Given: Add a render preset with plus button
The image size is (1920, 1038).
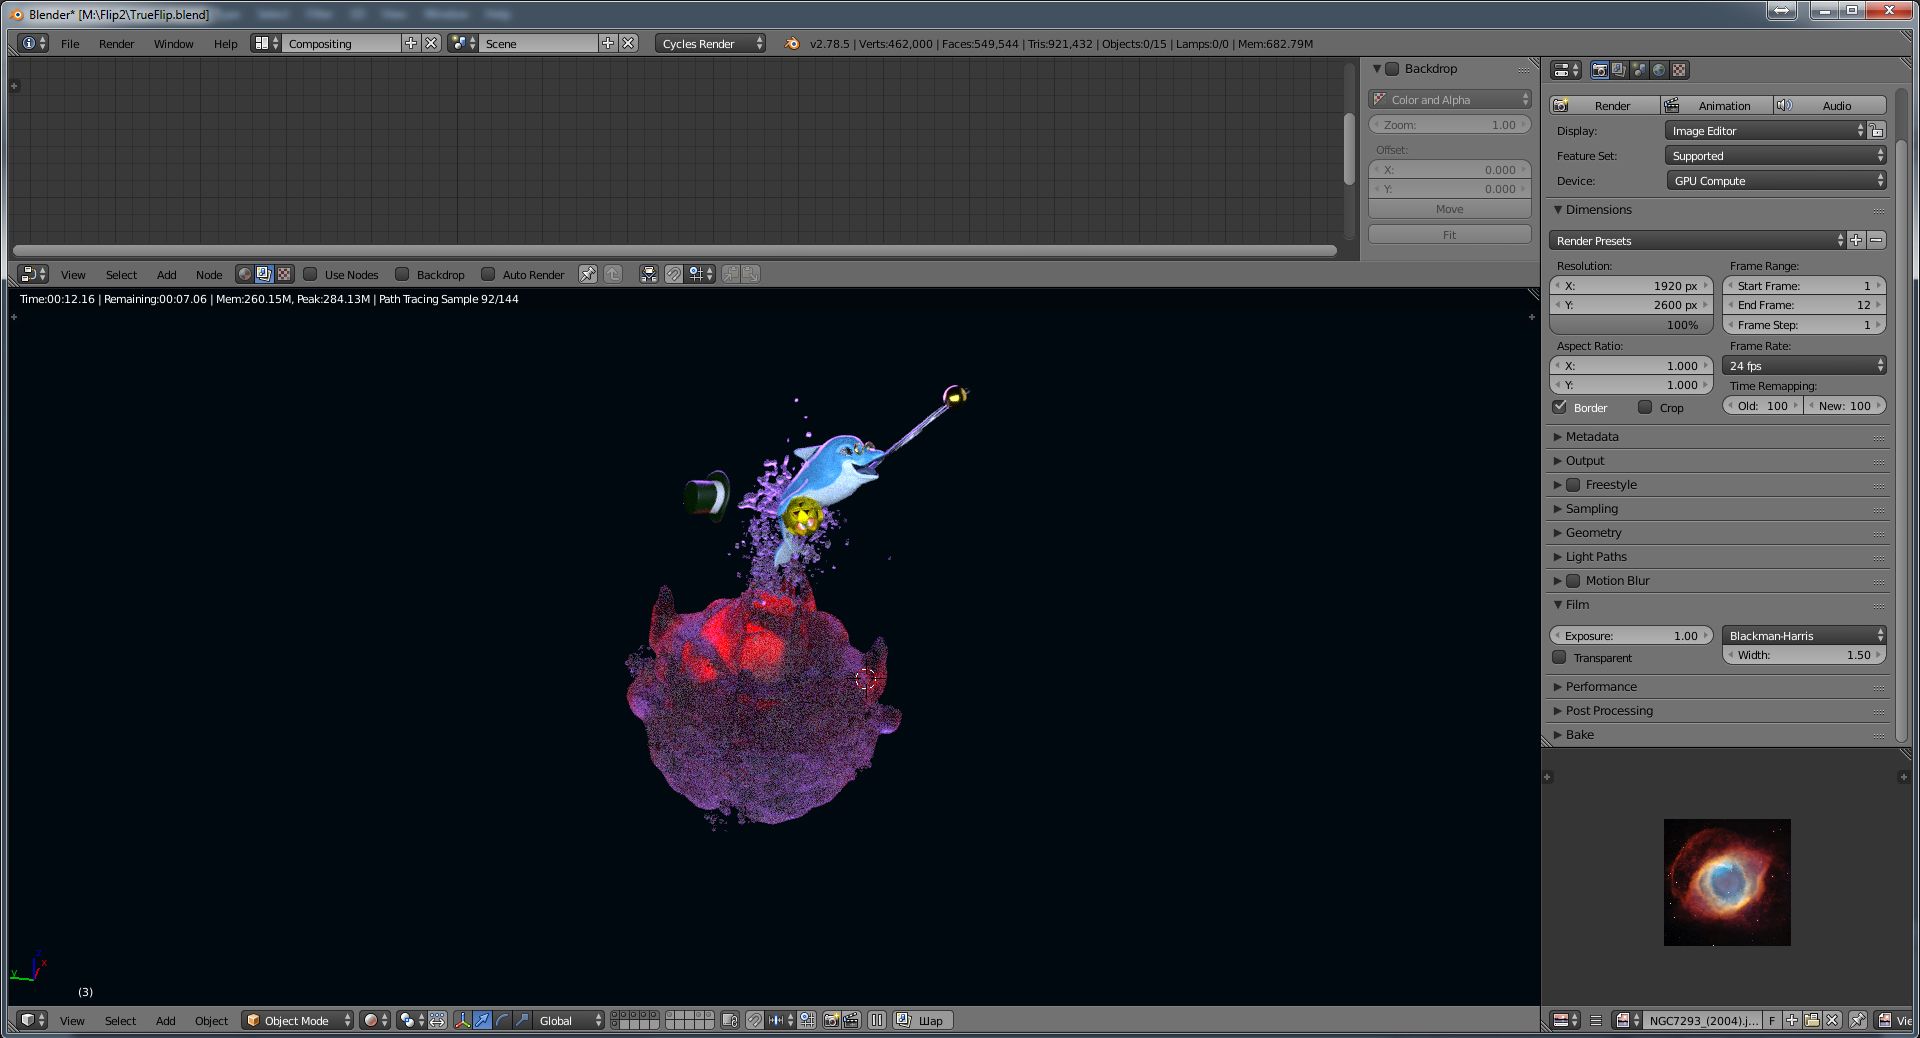Looking at the screenshot, I should pyautogui.click(x=1856, y=241).
